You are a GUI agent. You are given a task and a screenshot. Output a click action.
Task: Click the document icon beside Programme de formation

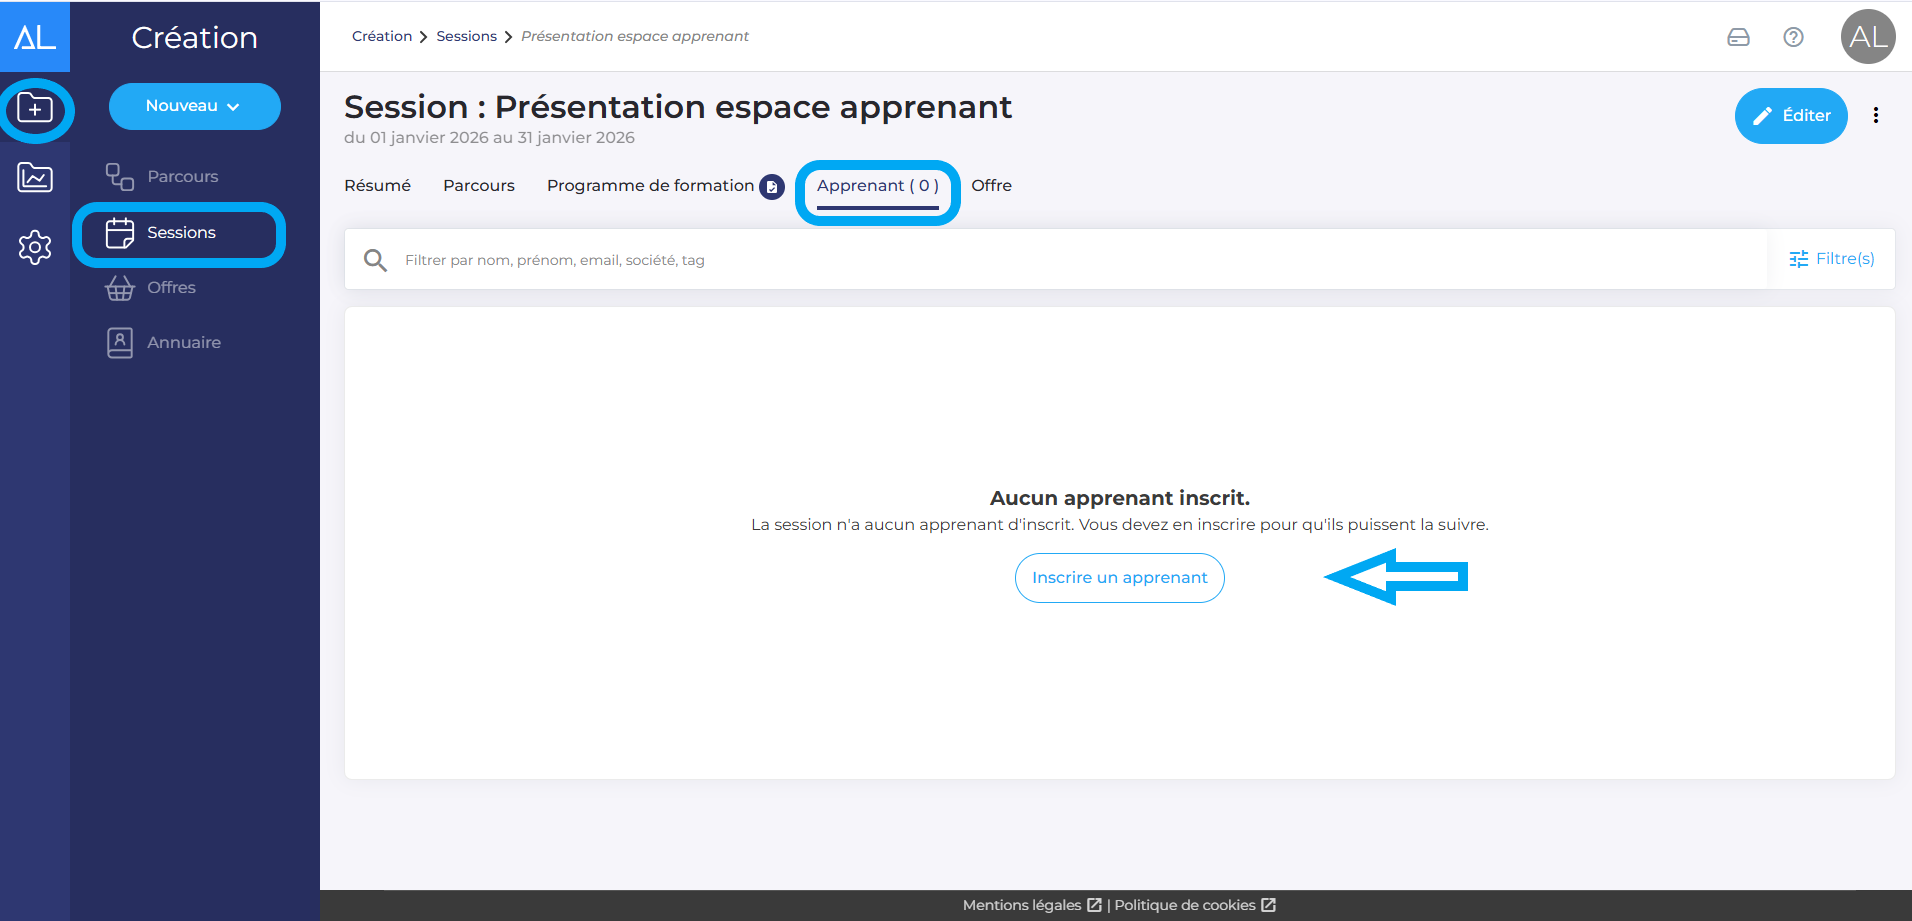[772, 187]
